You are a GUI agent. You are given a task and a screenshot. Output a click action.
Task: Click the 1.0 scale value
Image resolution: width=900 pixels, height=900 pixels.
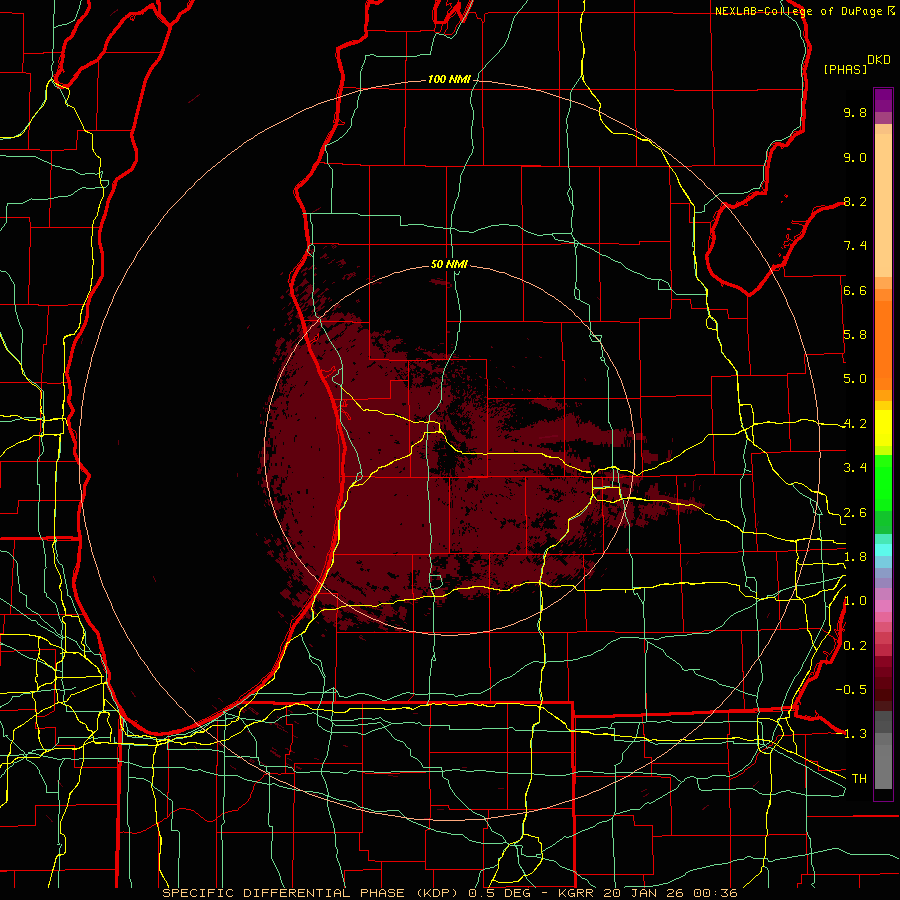tap(855, 601)
